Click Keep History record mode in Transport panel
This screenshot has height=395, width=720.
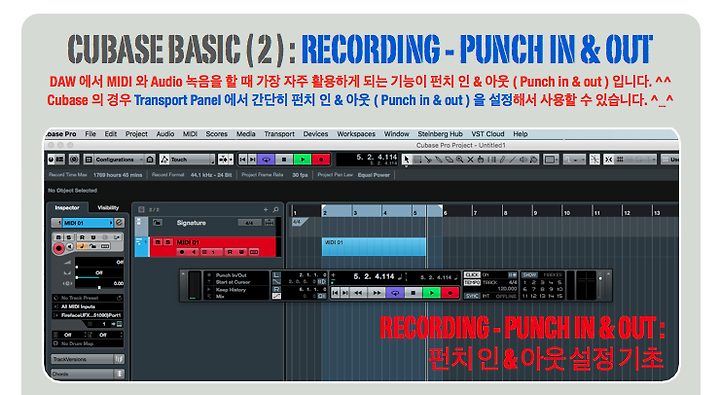tap(231, 290)
